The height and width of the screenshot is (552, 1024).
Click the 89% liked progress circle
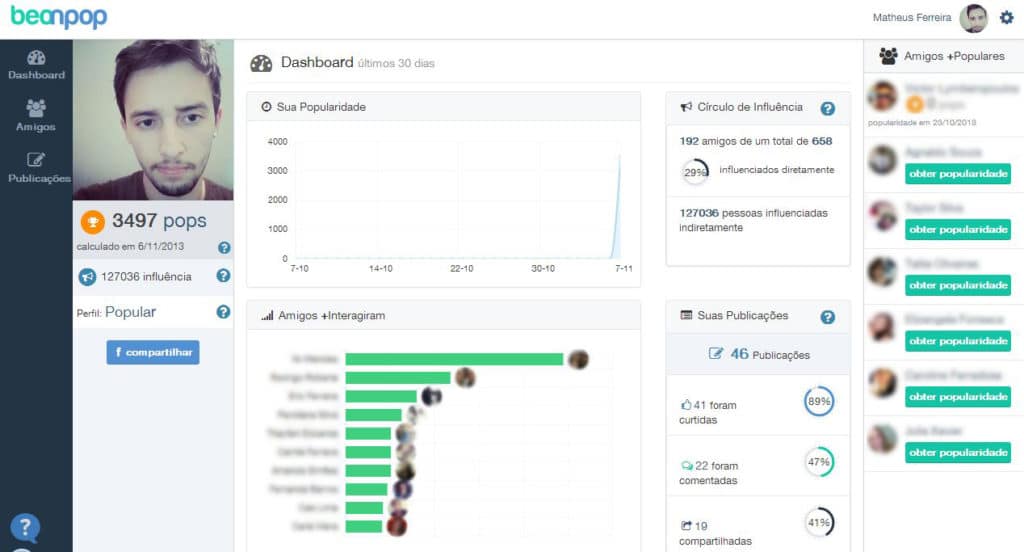pos(819,401)
